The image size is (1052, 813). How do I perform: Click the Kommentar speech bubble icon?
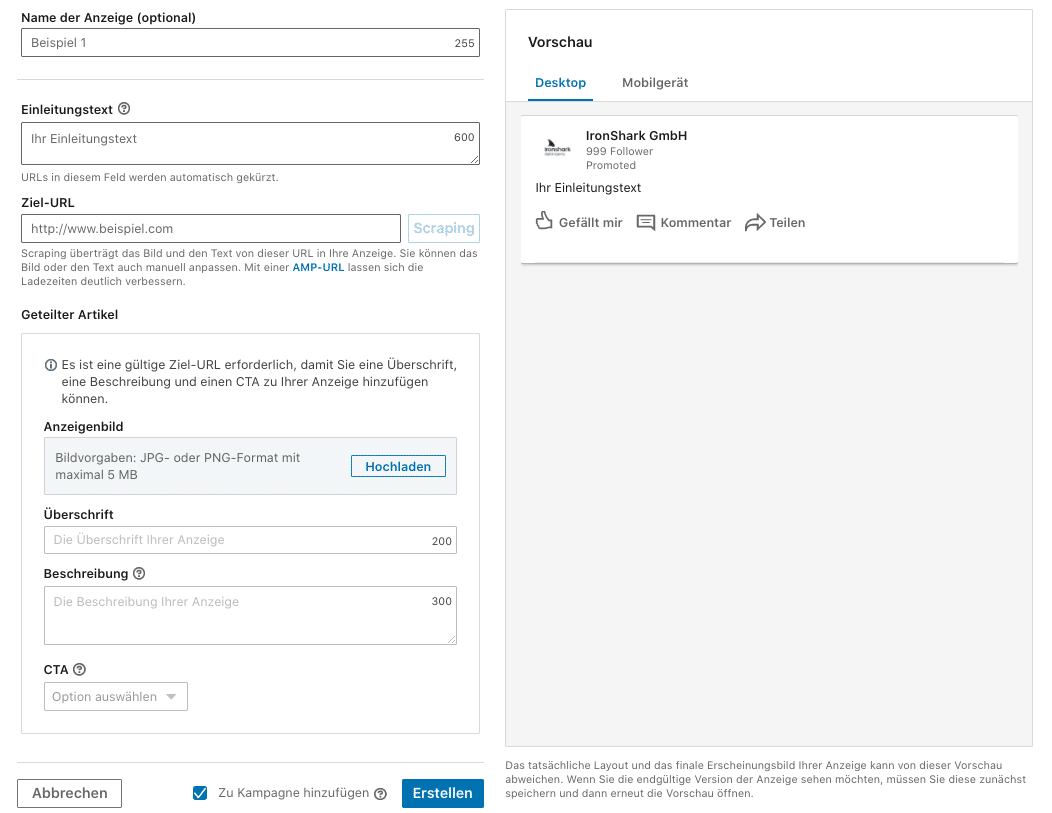click(x=647, y=222)
